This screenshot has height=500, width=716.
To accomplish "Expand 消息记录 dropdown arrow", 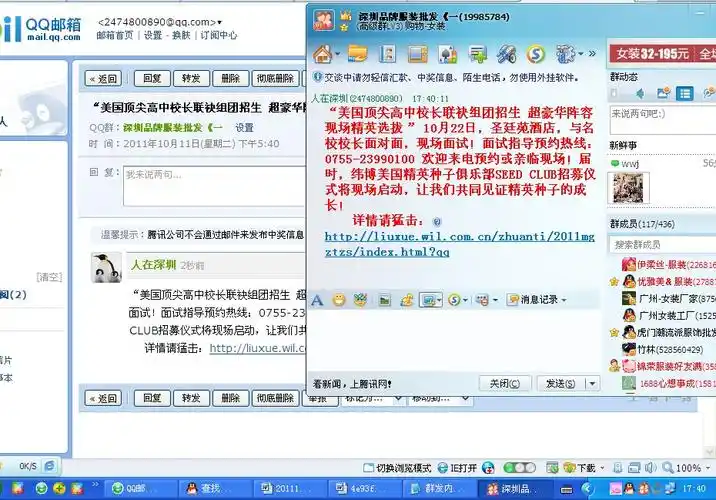I will pos(564,300).
